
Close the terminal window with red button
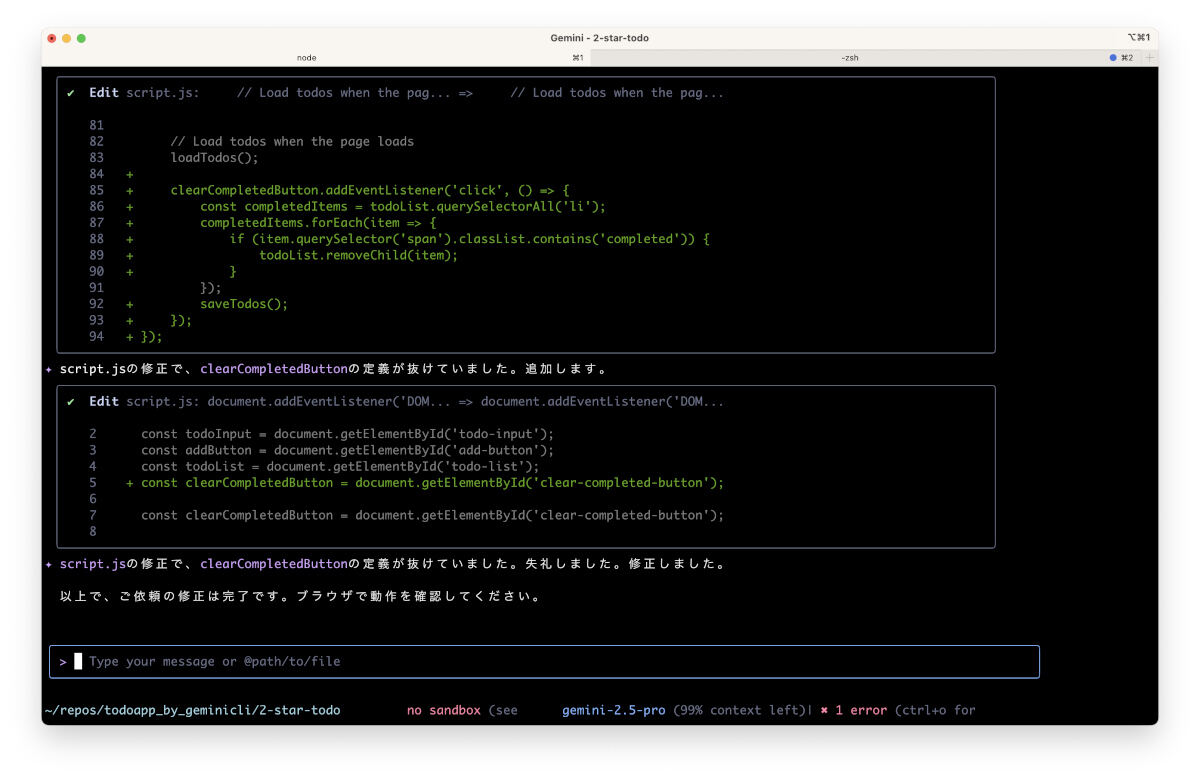[52, 38]
